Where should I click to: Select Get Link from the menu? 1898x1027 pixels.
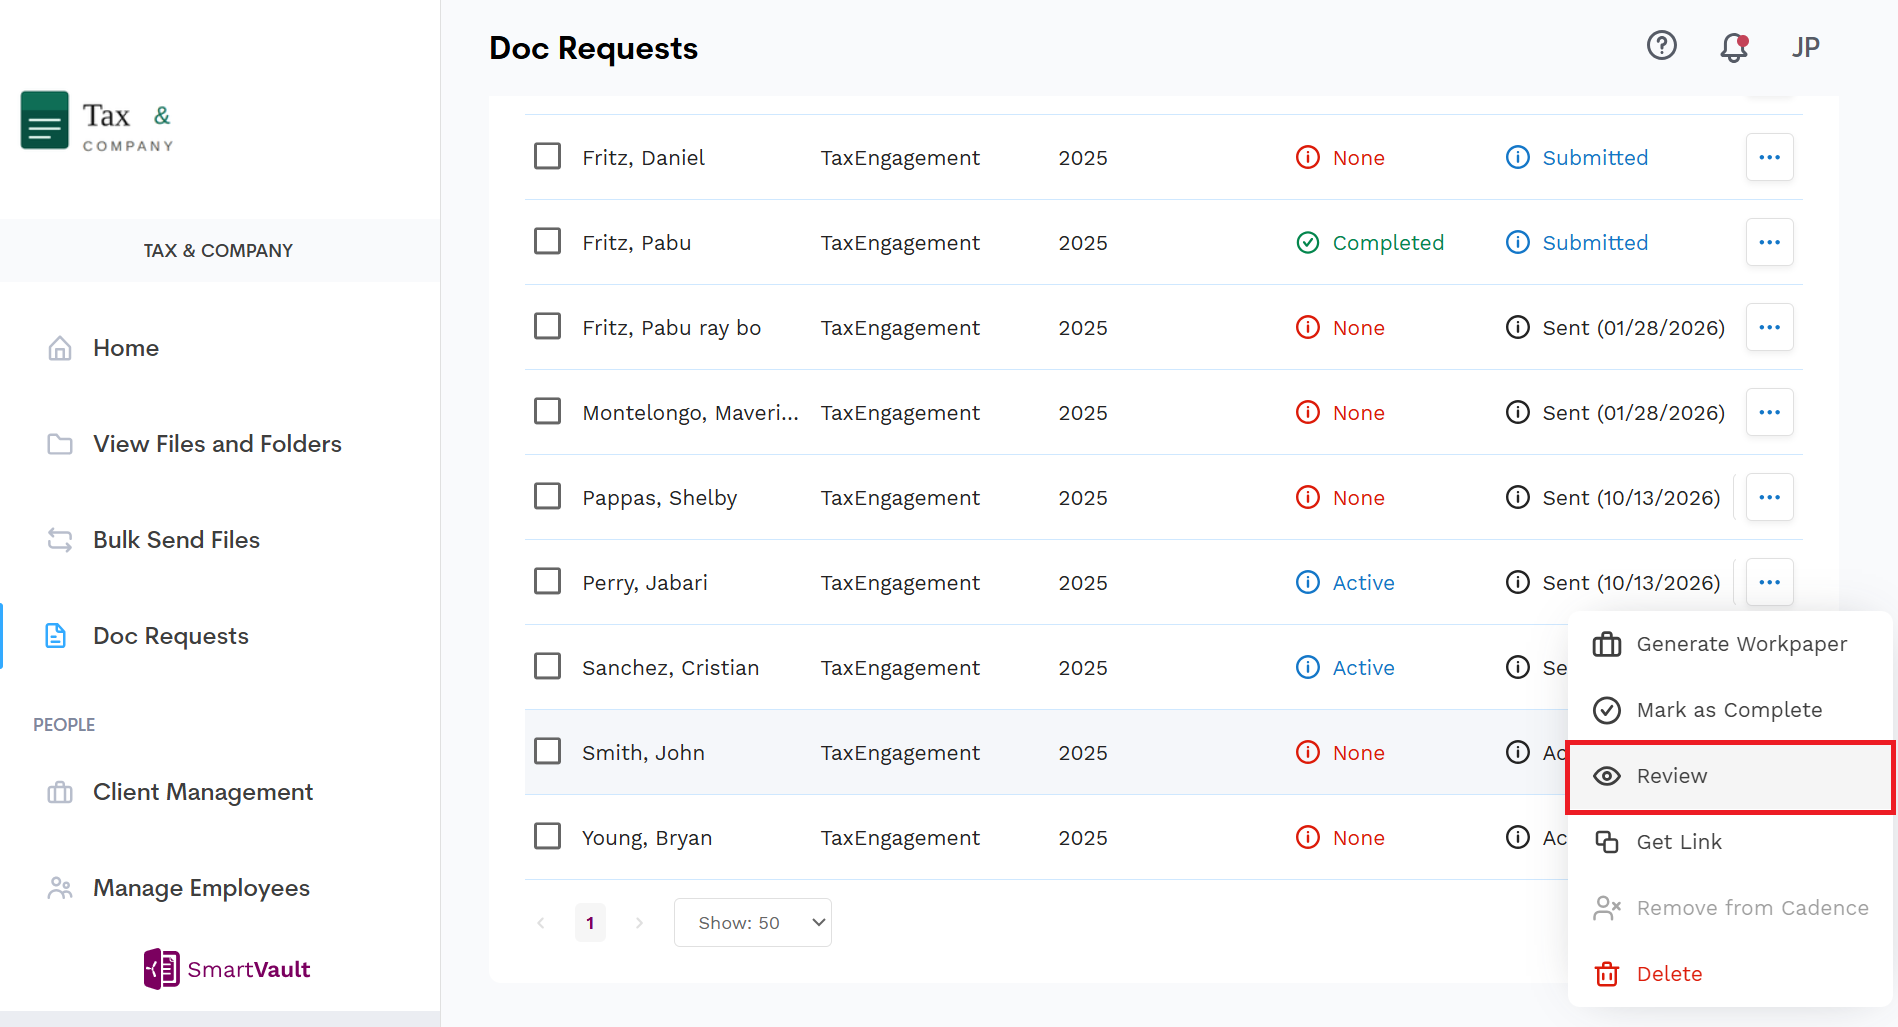click(1730, 842)
